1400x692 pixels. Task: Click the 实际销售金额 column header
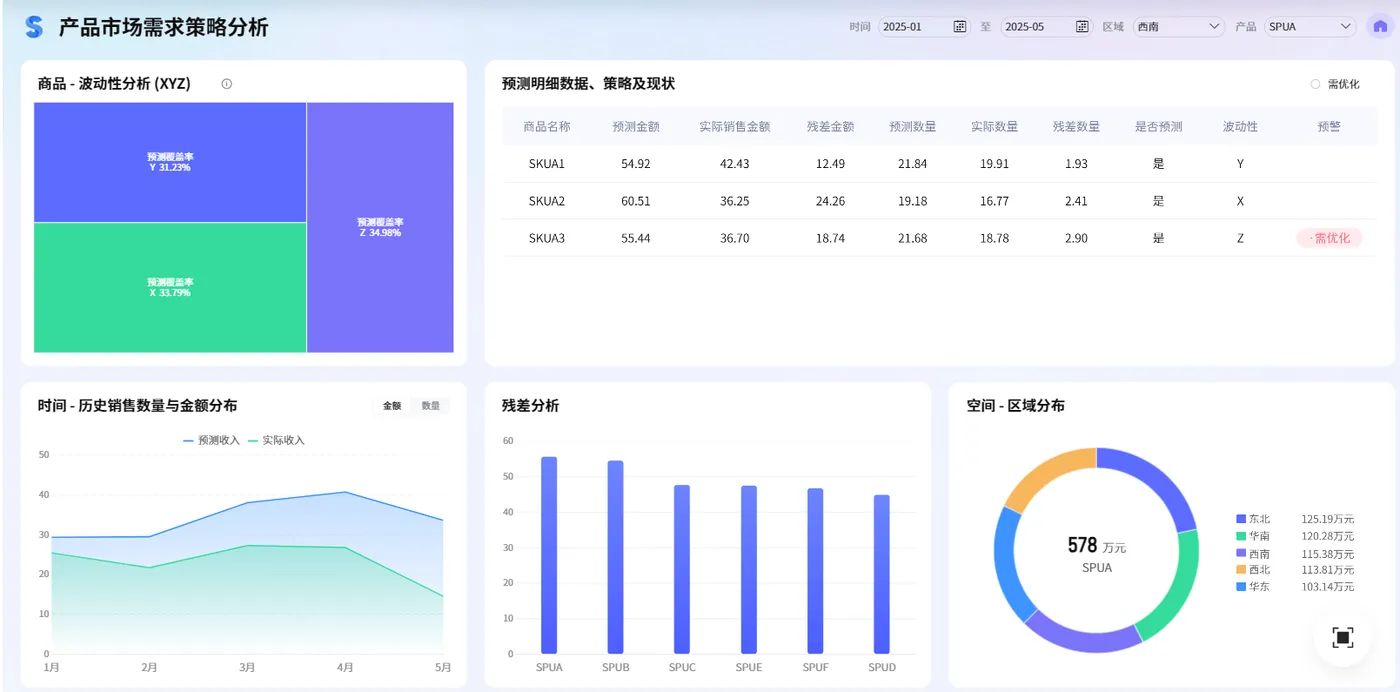(x=735, y=127)
